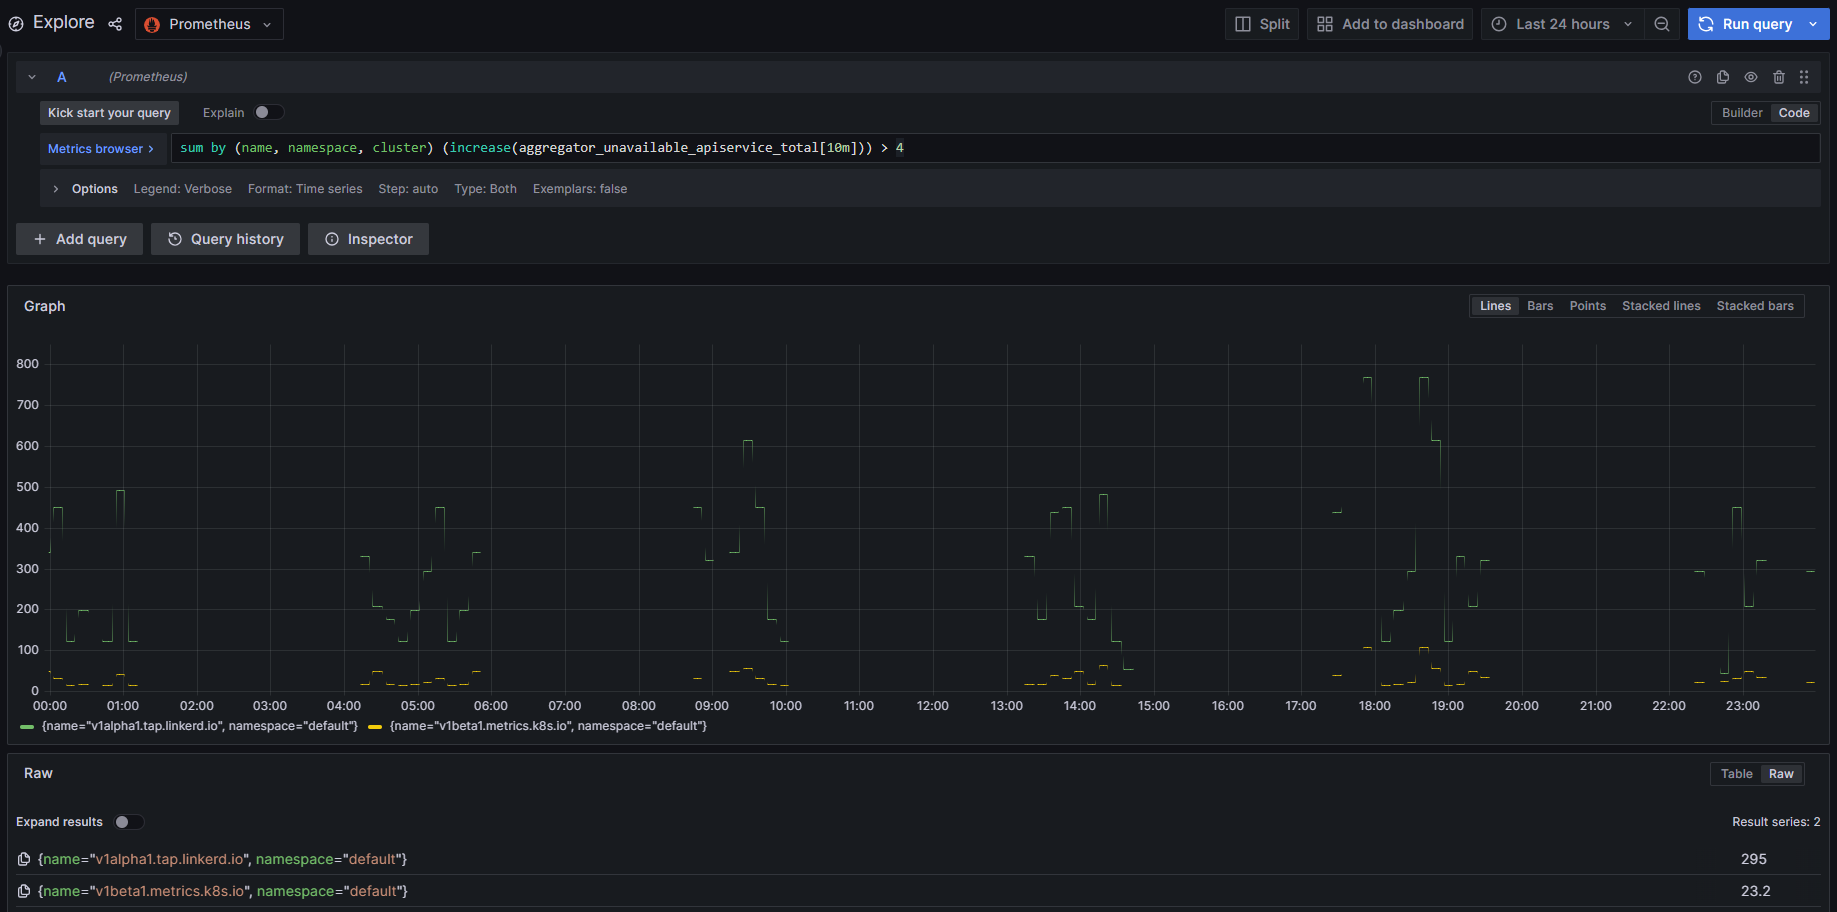The width and height of the screenshot is (1837, 912).
Task: Open the Query history panel
Action: click(x=225, y=238)
